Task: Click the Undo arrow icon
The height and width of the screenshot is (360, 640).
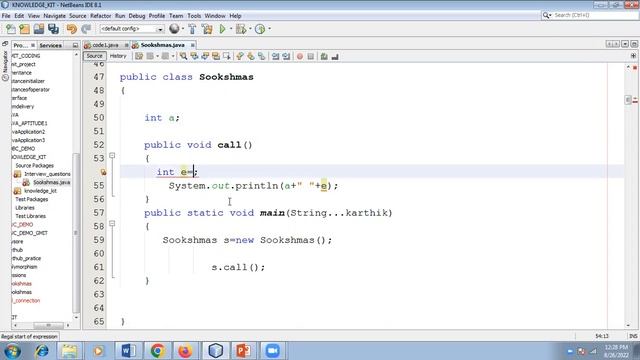Action: tap(72, 29)
